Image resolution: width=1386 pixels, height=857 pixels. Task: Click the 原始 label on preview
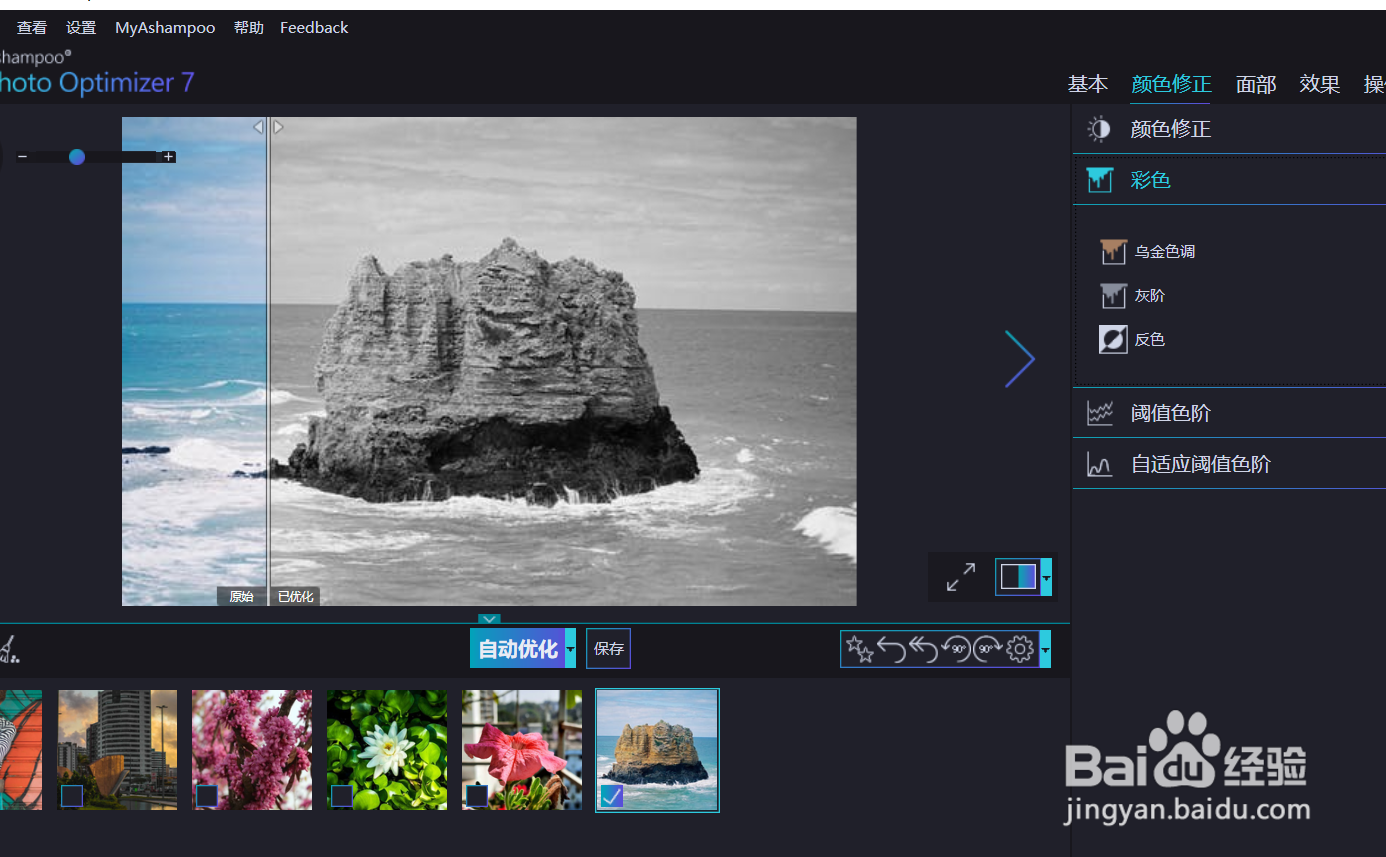click(x=241, y=597)
